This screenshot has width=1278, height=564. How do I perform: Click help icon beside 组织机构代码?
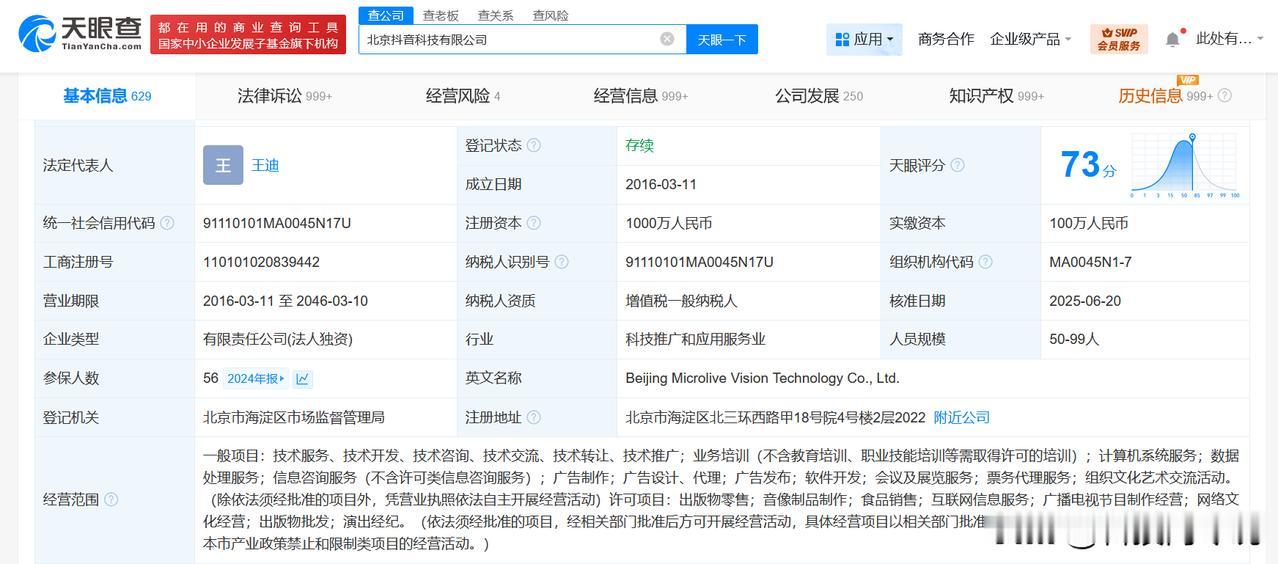tap(985, 262)
